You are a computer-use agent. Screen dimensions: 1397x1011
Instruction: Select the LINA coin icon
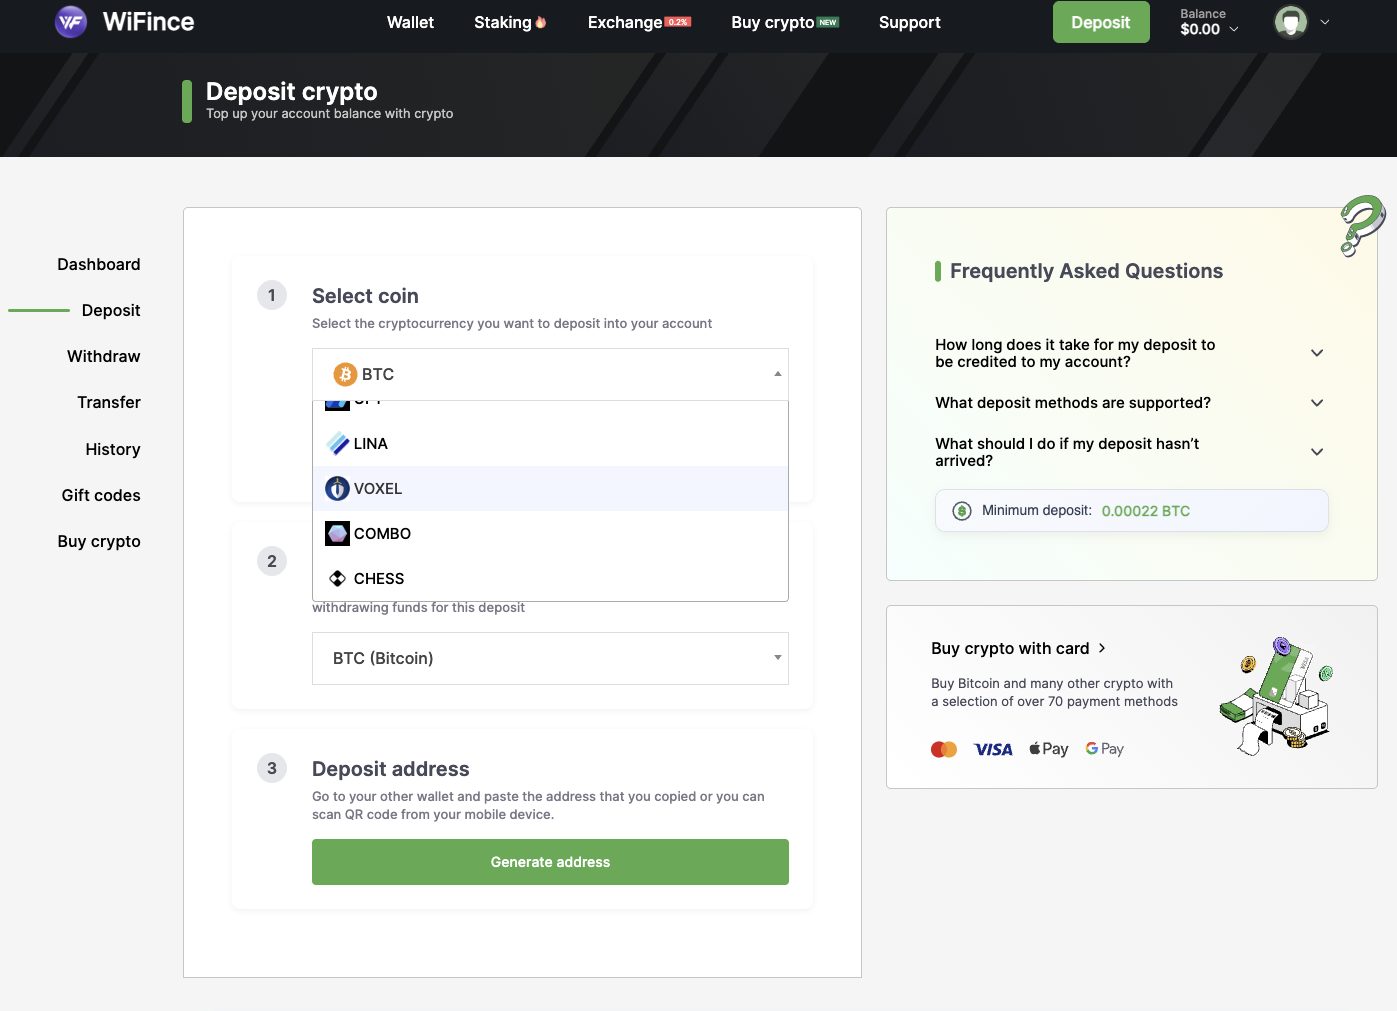click(x=338, y=444)
